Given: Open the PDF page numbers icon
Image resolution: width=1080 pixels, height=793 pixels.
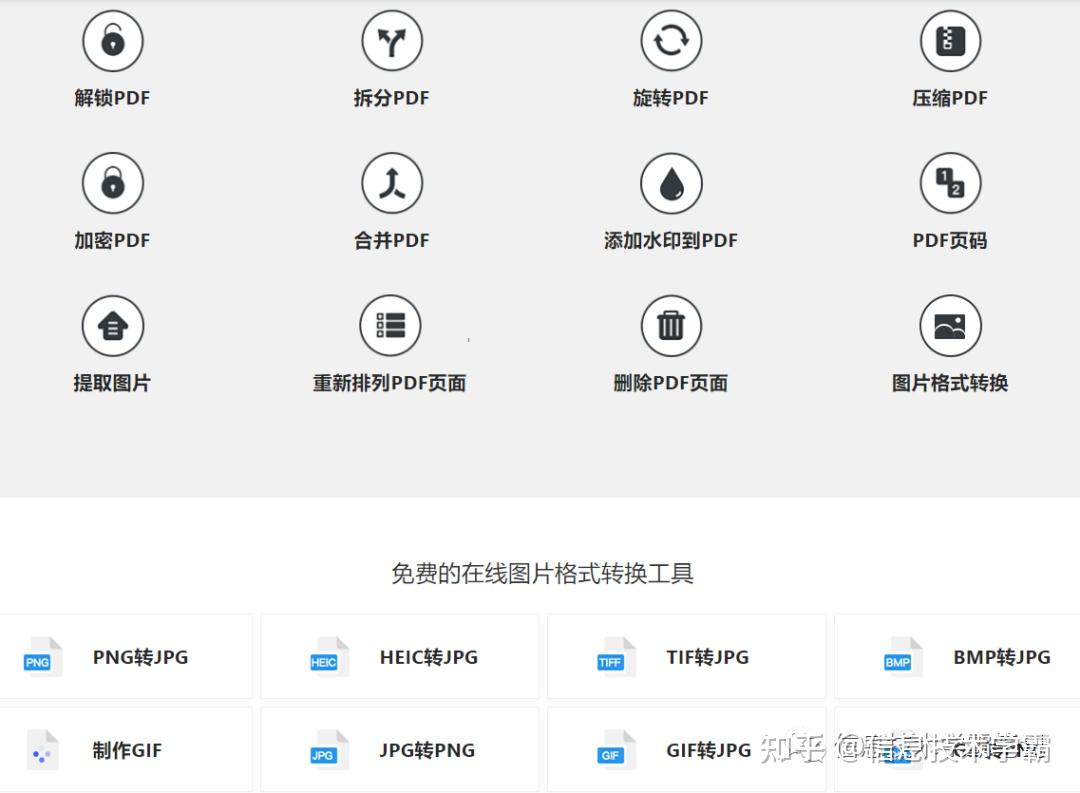Looking at the screenshot, I should pyautogui.click(x=951, y=183).
